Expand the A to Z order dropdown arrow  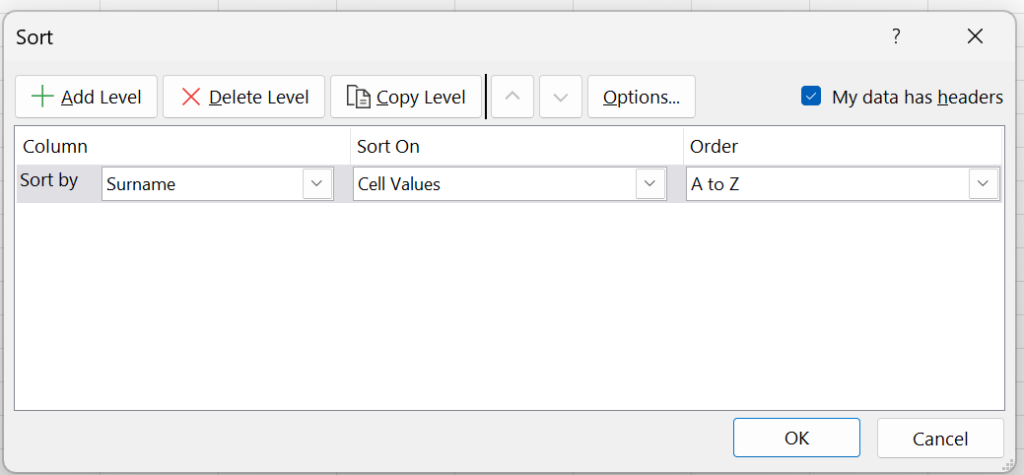(x=983, y=184)
